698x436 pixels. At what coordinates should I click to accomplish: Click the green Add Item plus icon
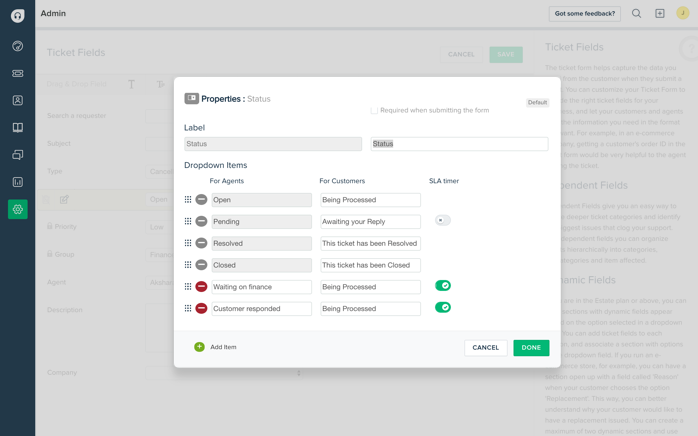coord(199,347)
